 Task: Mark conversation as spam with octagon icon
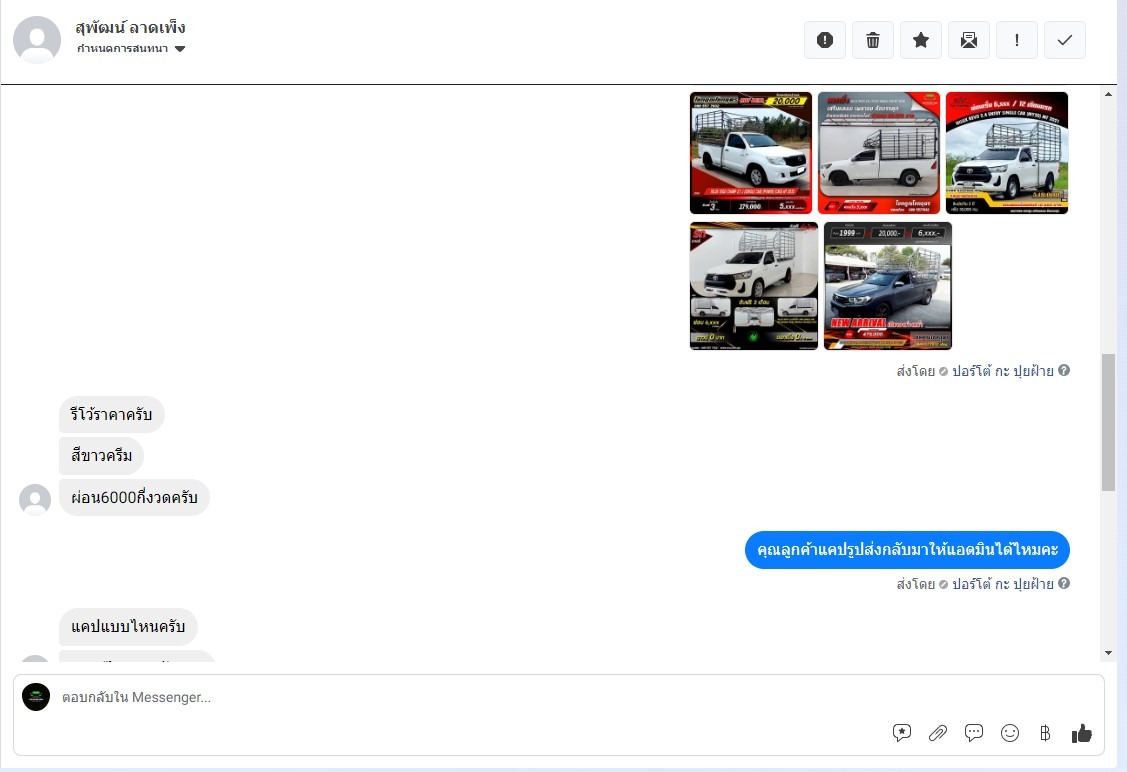click(825, 40)
